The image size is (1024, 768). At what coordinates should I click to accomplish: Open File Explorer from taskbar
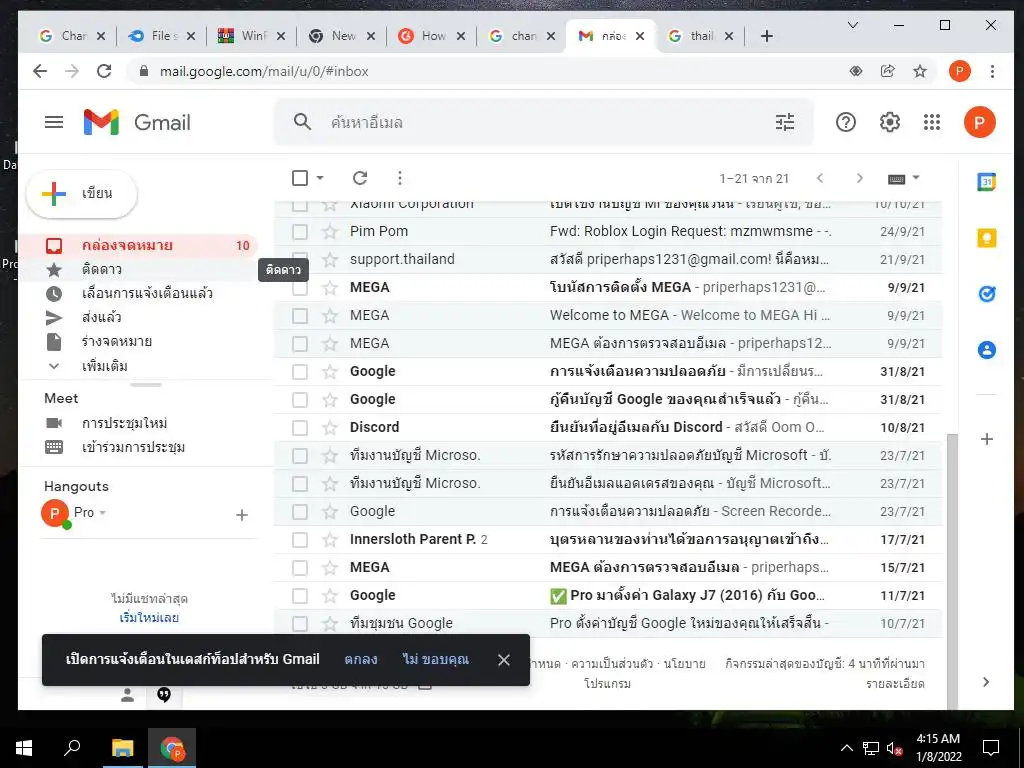(x=122, y=748)
